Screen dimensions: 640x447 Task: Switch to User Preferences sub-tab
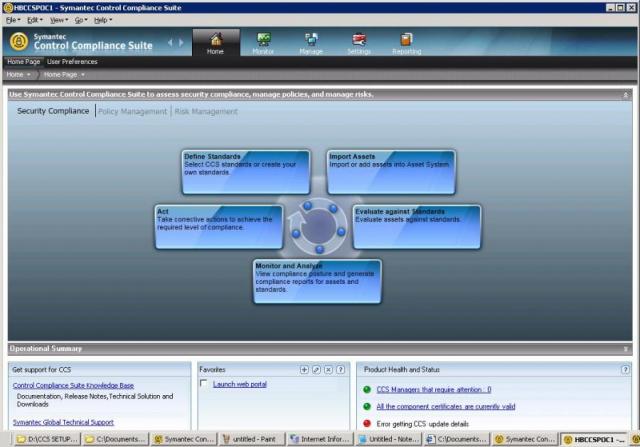pos(72,62)
